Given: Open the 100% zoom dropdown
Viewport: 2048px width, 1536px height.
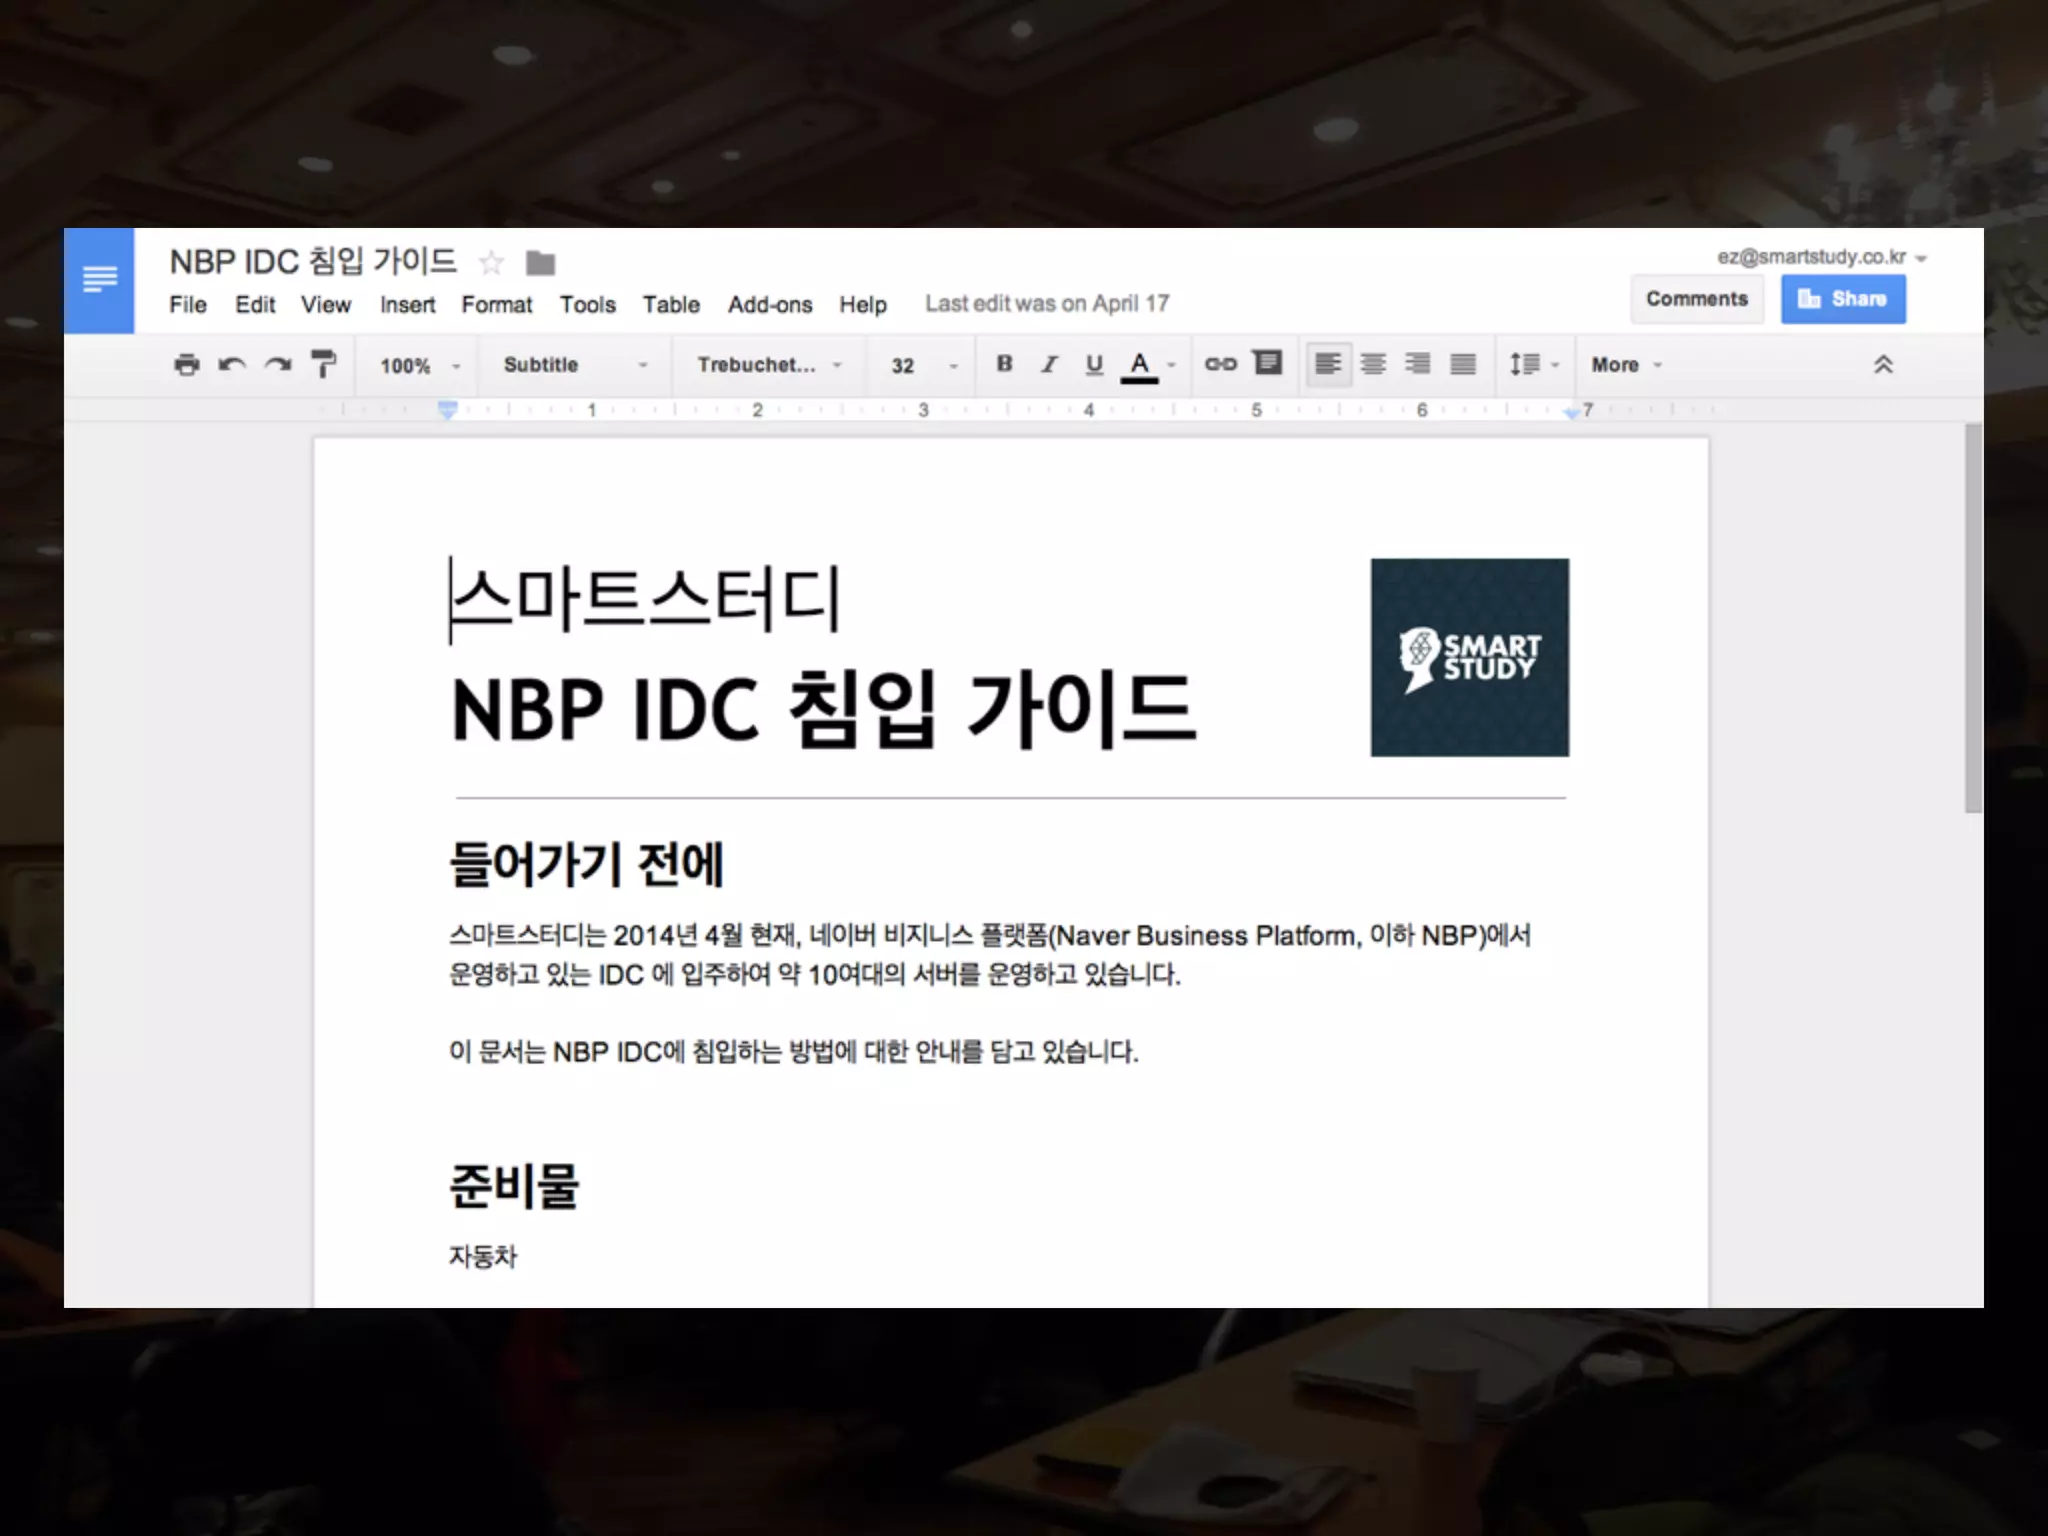Looking at the screenshot, I should (x=420, y=366).
